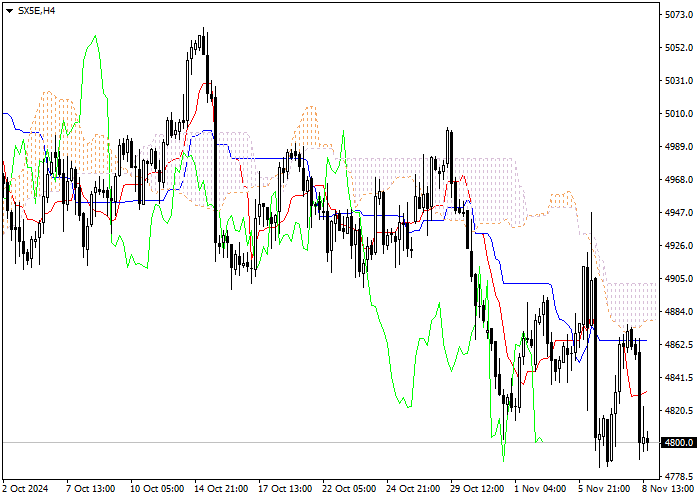
Task: Click the 5 Nov 21:00 time label
Action: tap(604, 489)
